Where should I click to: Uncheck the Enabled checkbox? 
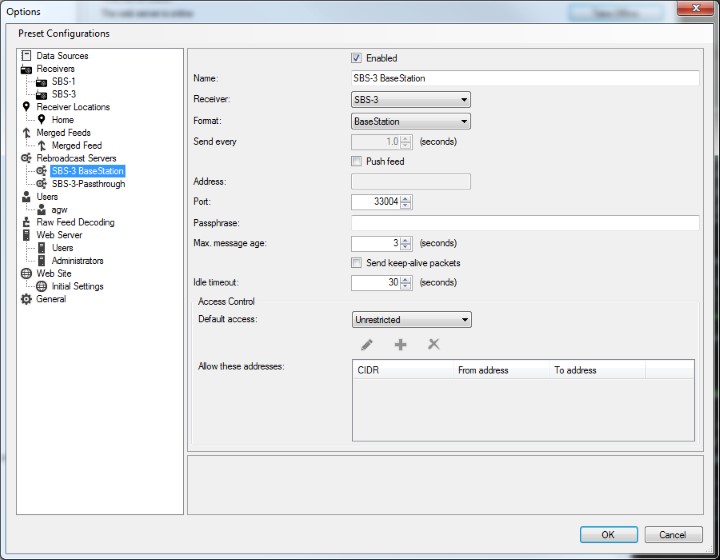point(357,58)
